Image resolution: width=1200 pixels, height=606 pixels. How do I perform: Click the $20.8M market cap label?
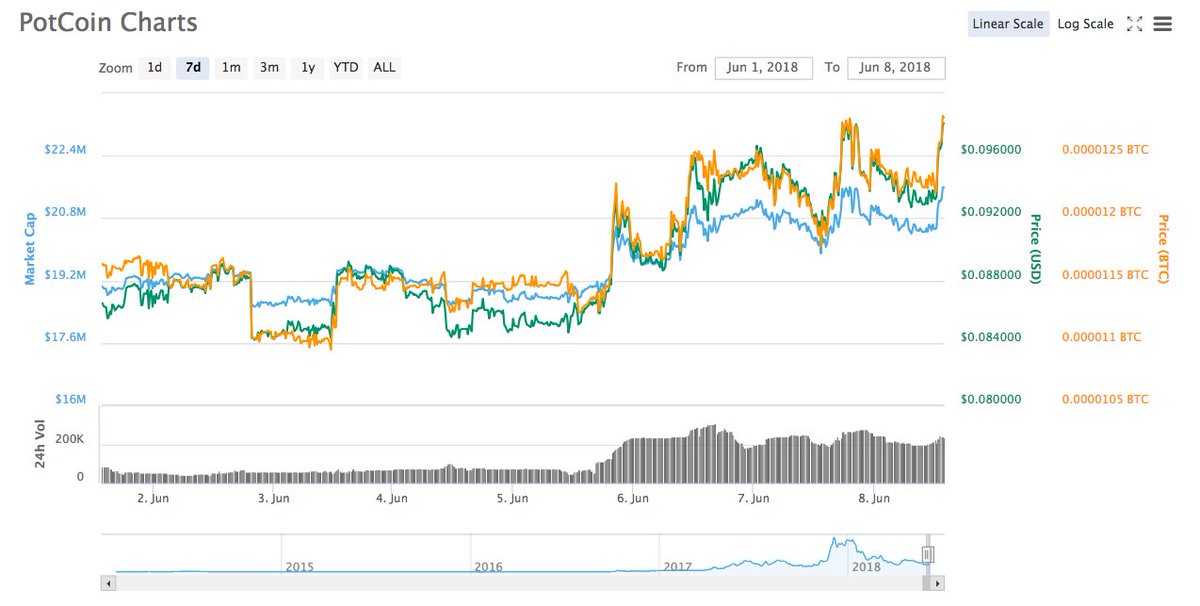click(65, 212)
